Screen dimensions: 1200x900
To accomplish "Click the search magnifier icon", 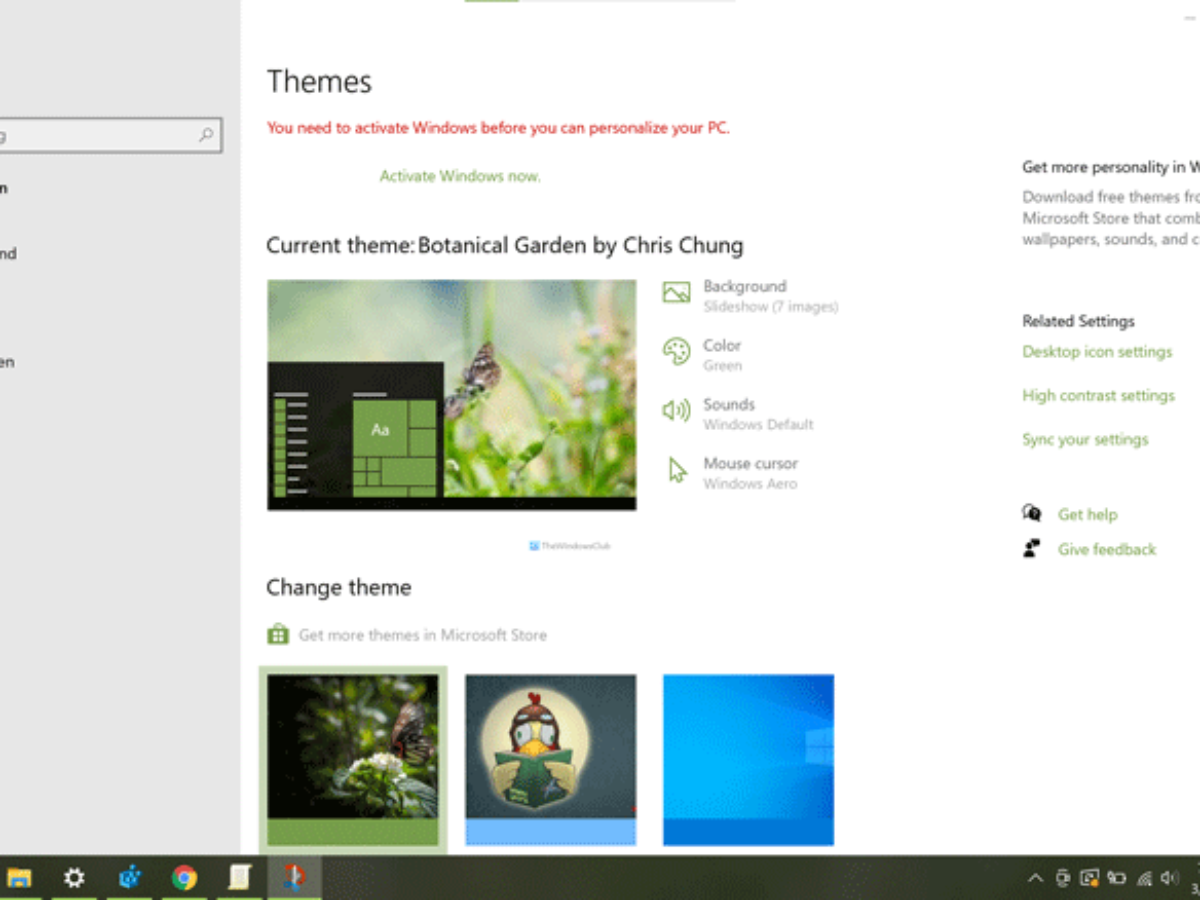I will click(206, 134).
